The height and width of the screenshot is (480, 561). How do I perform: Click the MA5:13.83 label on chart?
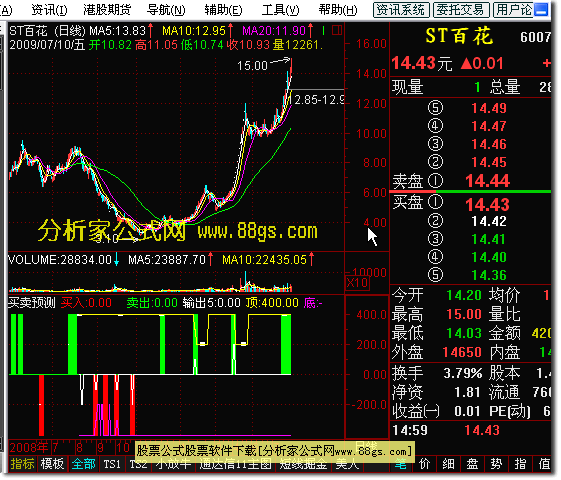point(117,31)
